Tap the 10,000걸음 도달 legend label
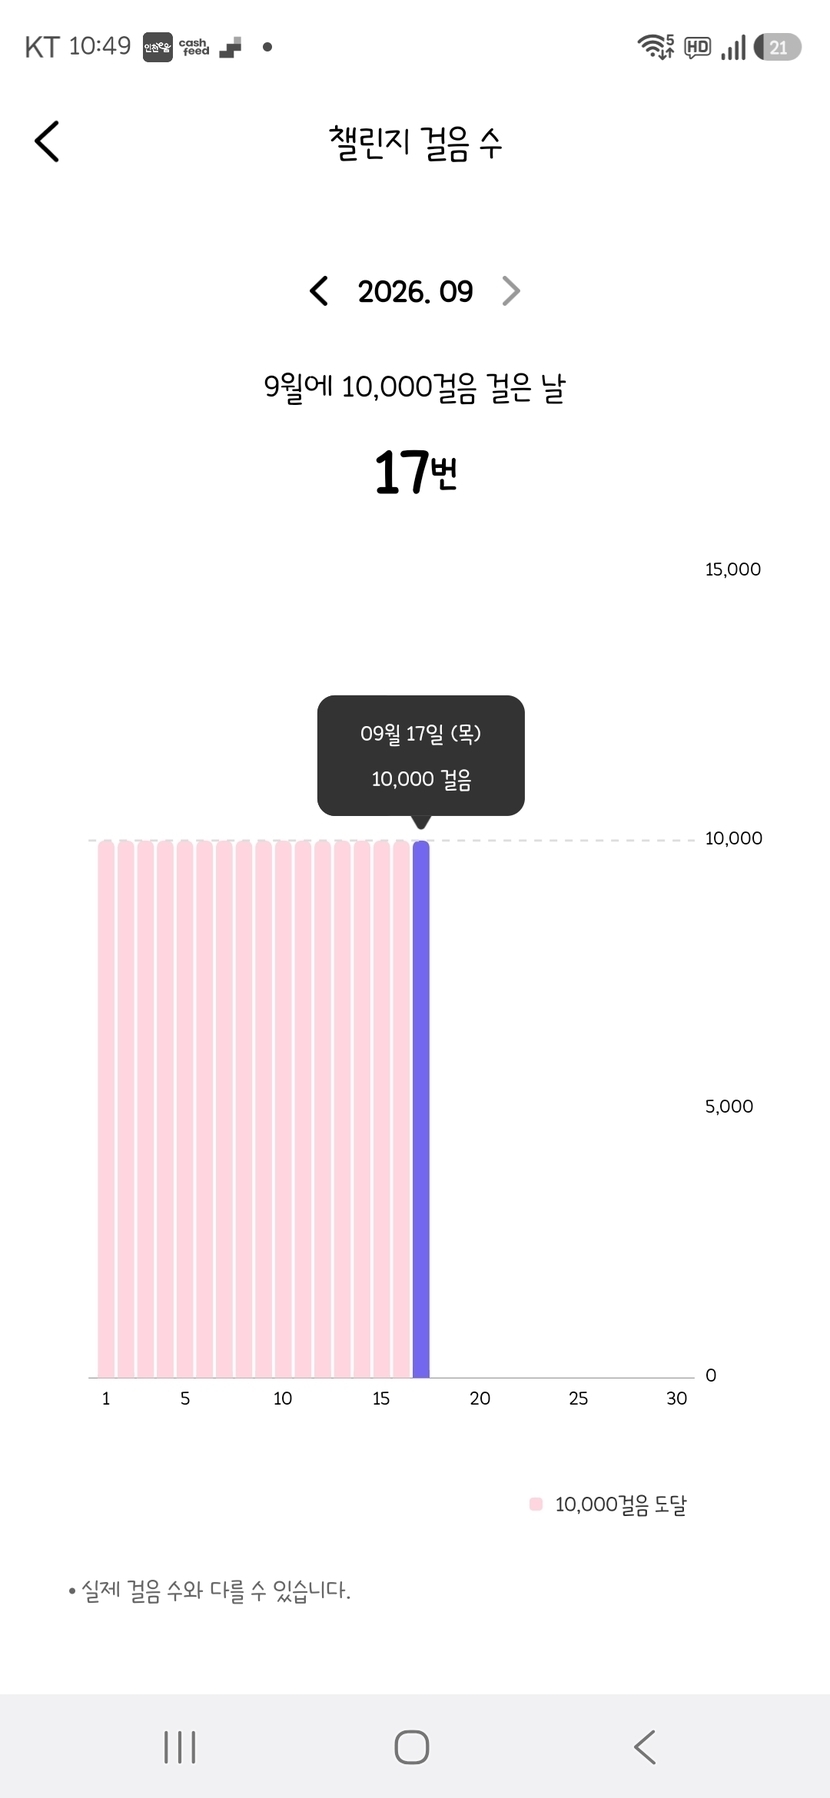 621,1504
